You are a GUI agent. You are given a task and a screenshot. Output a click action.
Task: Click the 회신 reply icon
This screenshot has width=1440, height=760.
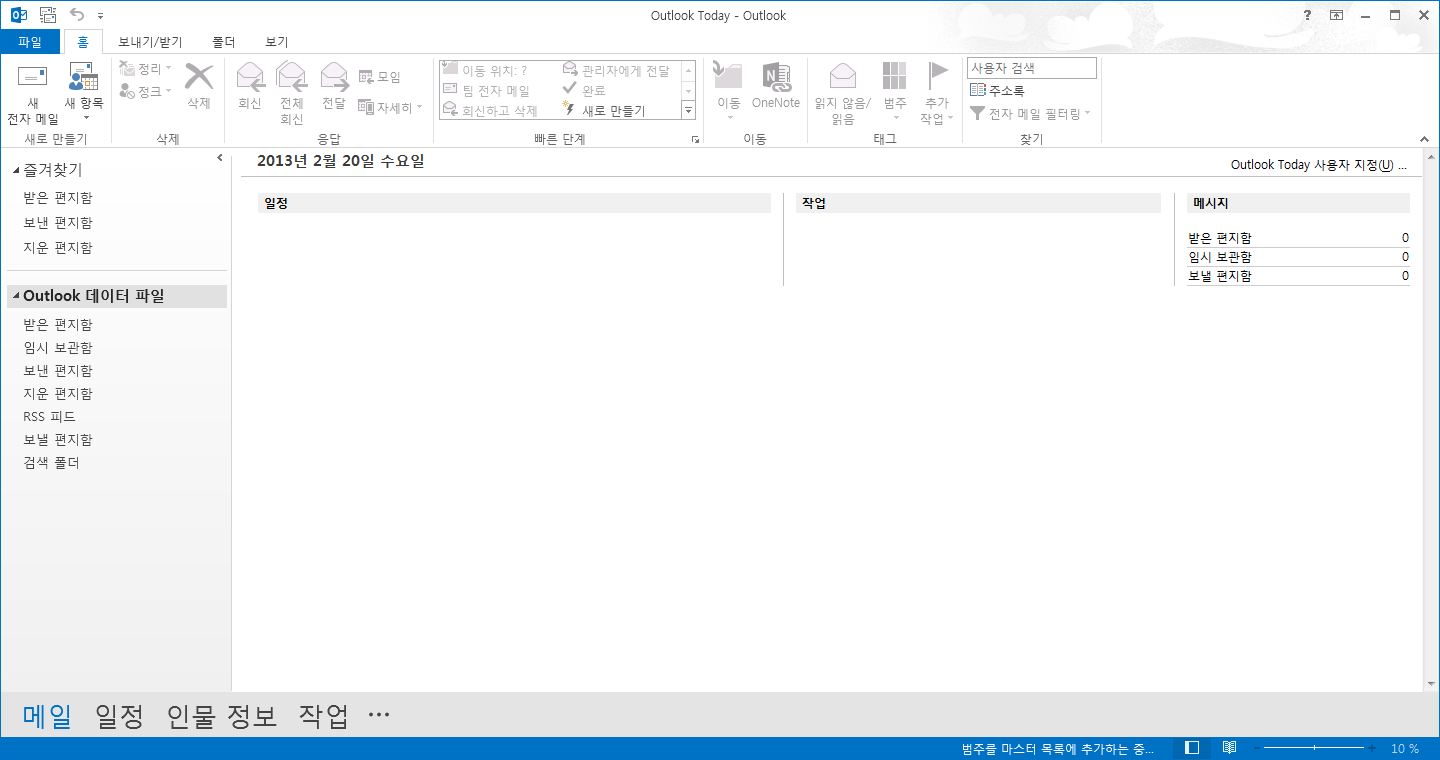pyautogui.click(x=250, y=77)
